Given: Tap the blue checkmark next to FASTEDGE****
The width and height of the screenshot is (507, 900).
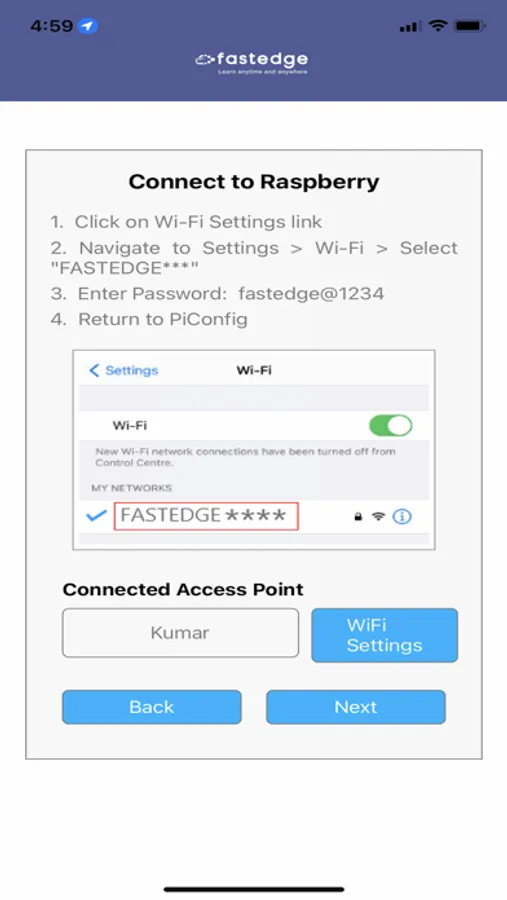Looking at the screenshot, I should (96, 516).
